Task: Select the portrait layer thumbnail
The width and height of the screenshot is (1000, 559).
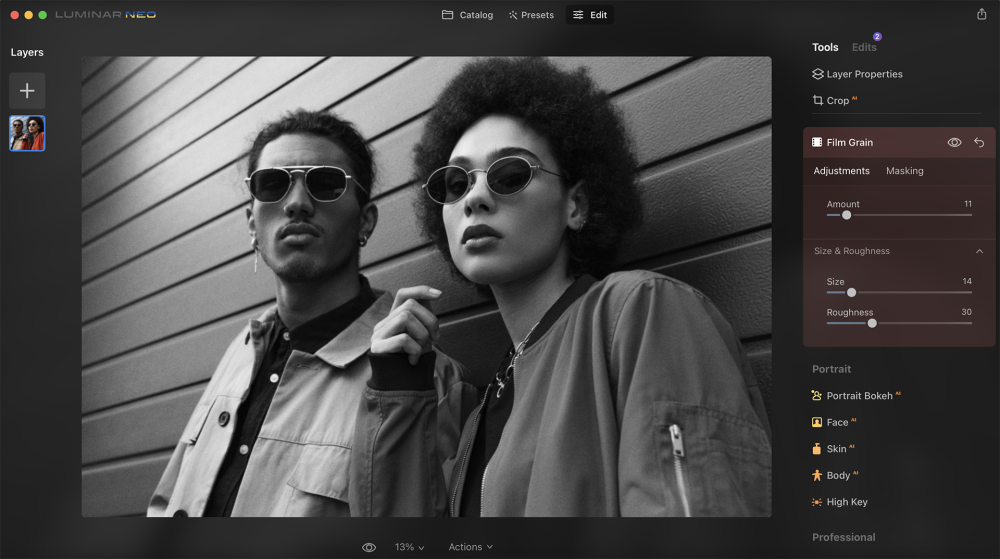Action: pyautogui.click(x=27, y=133)
